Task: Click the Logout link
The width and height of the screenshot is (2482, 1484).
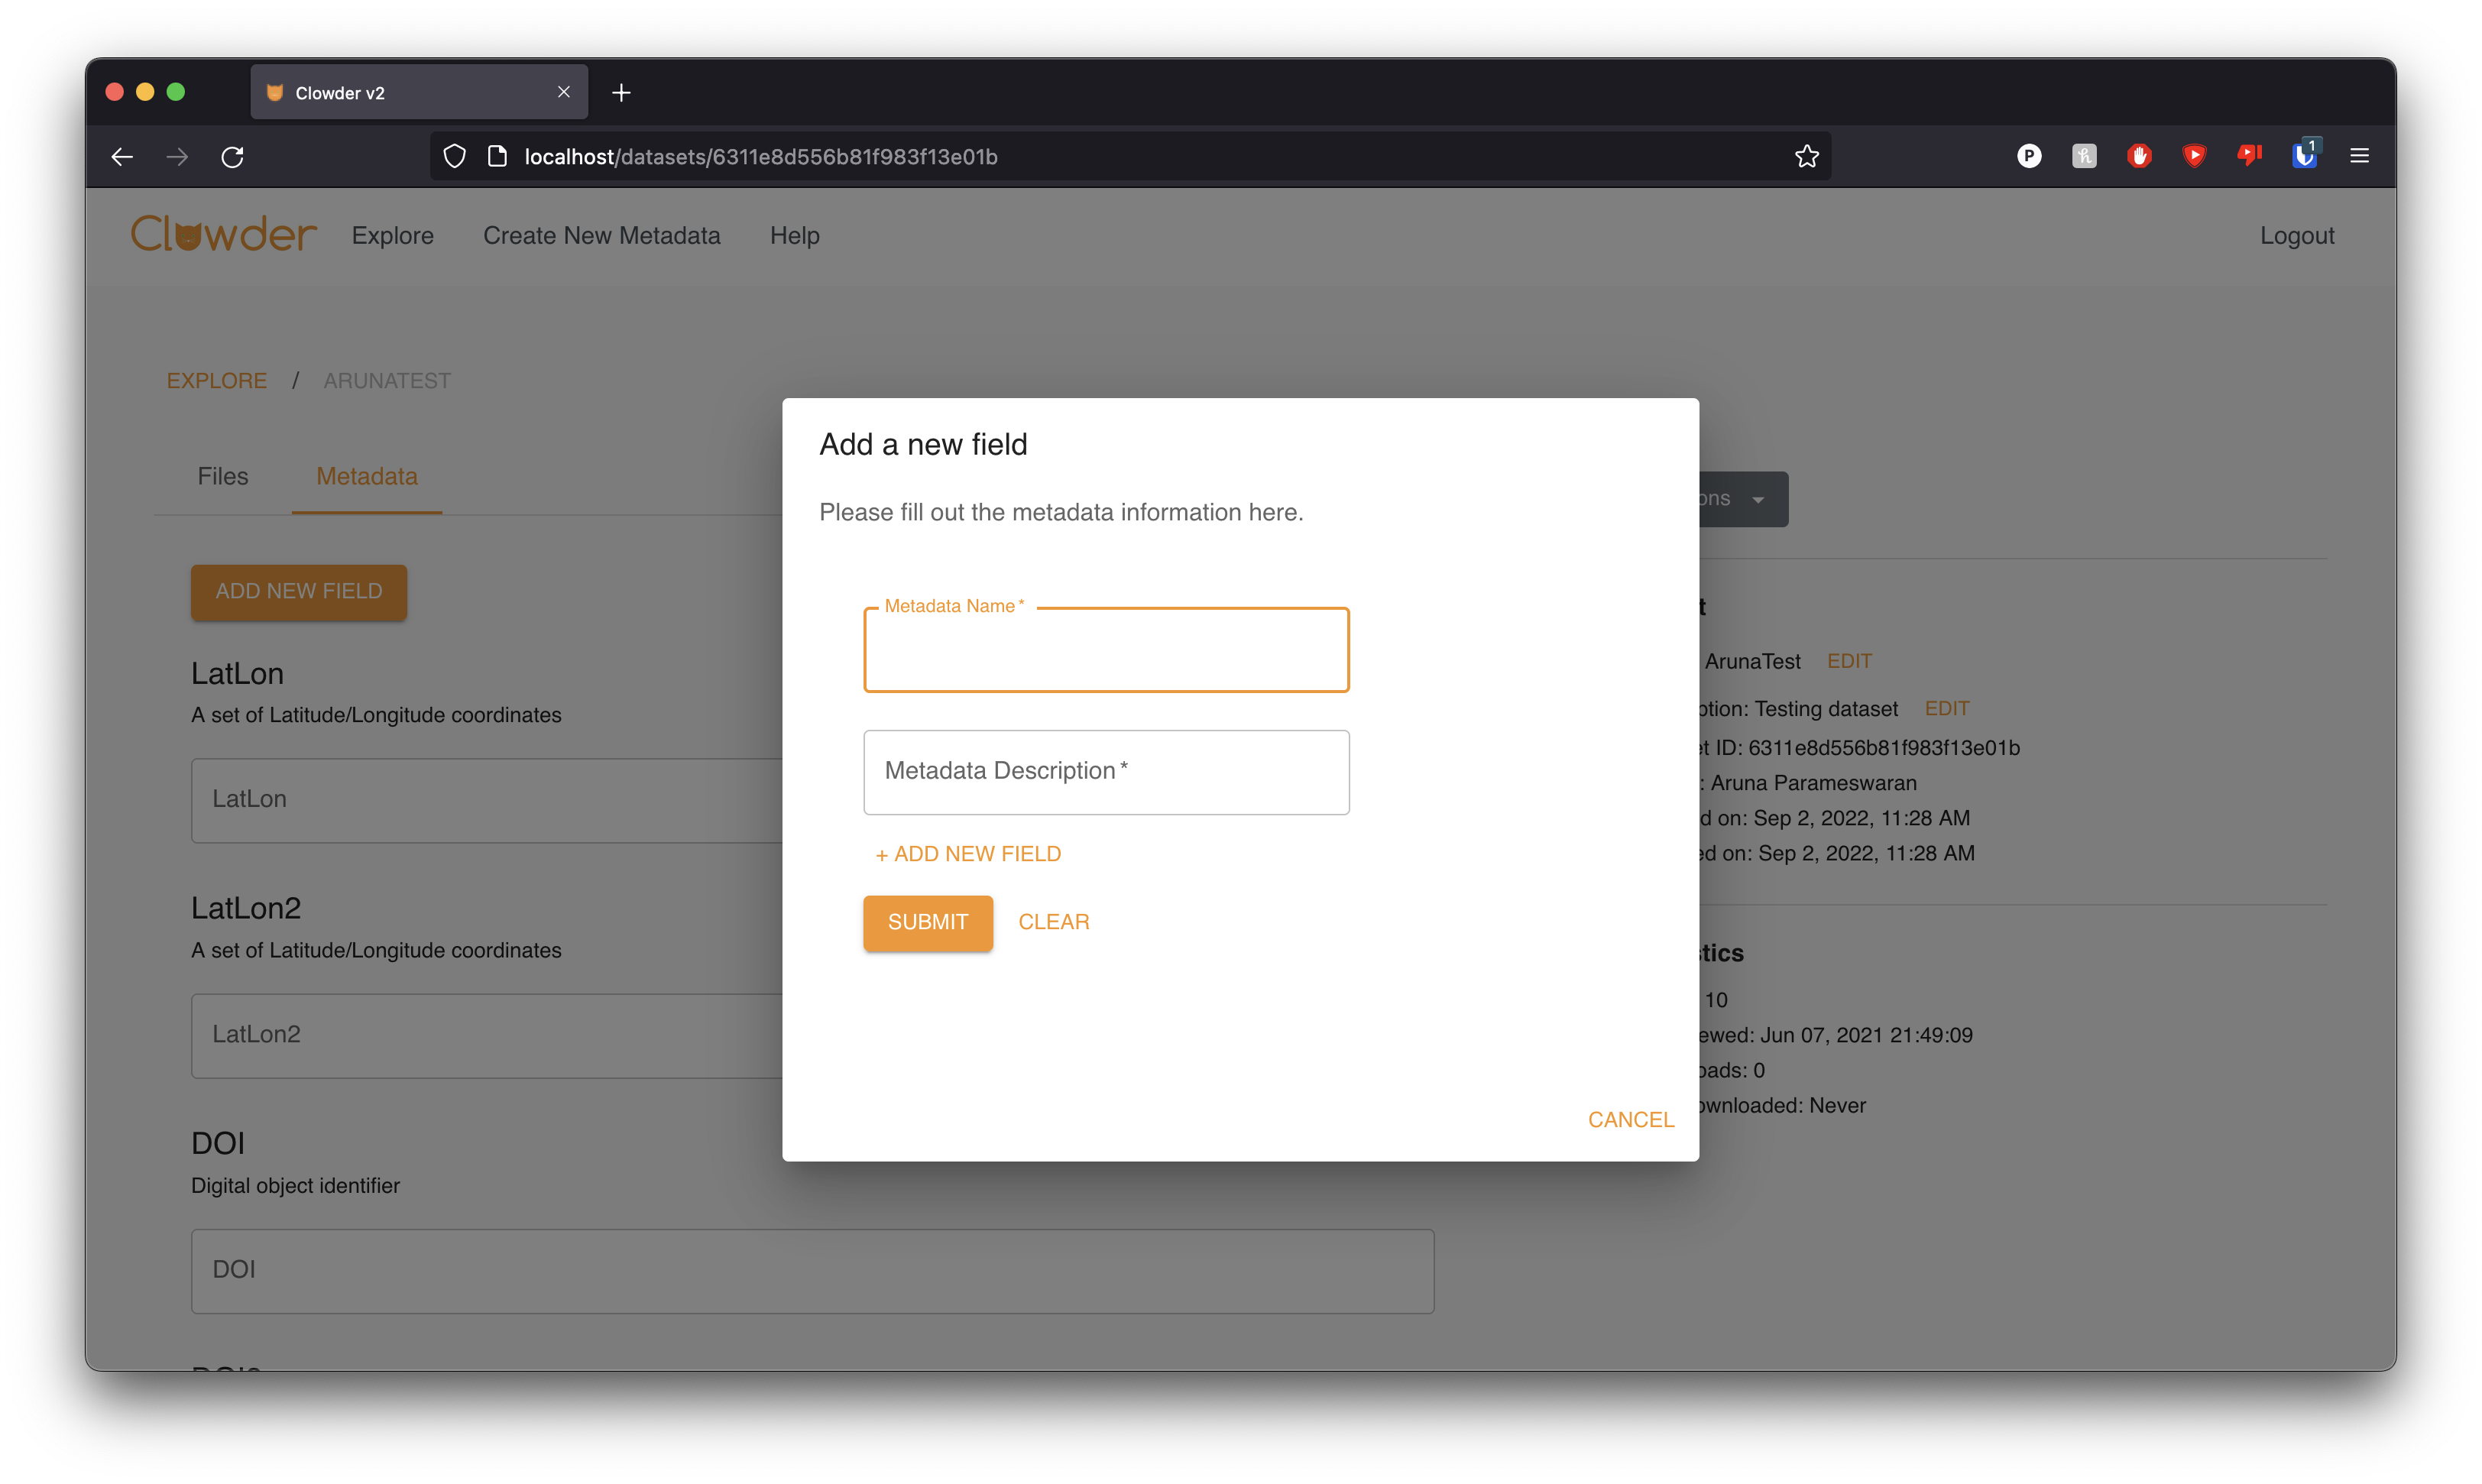Action: coord(2296,236)
